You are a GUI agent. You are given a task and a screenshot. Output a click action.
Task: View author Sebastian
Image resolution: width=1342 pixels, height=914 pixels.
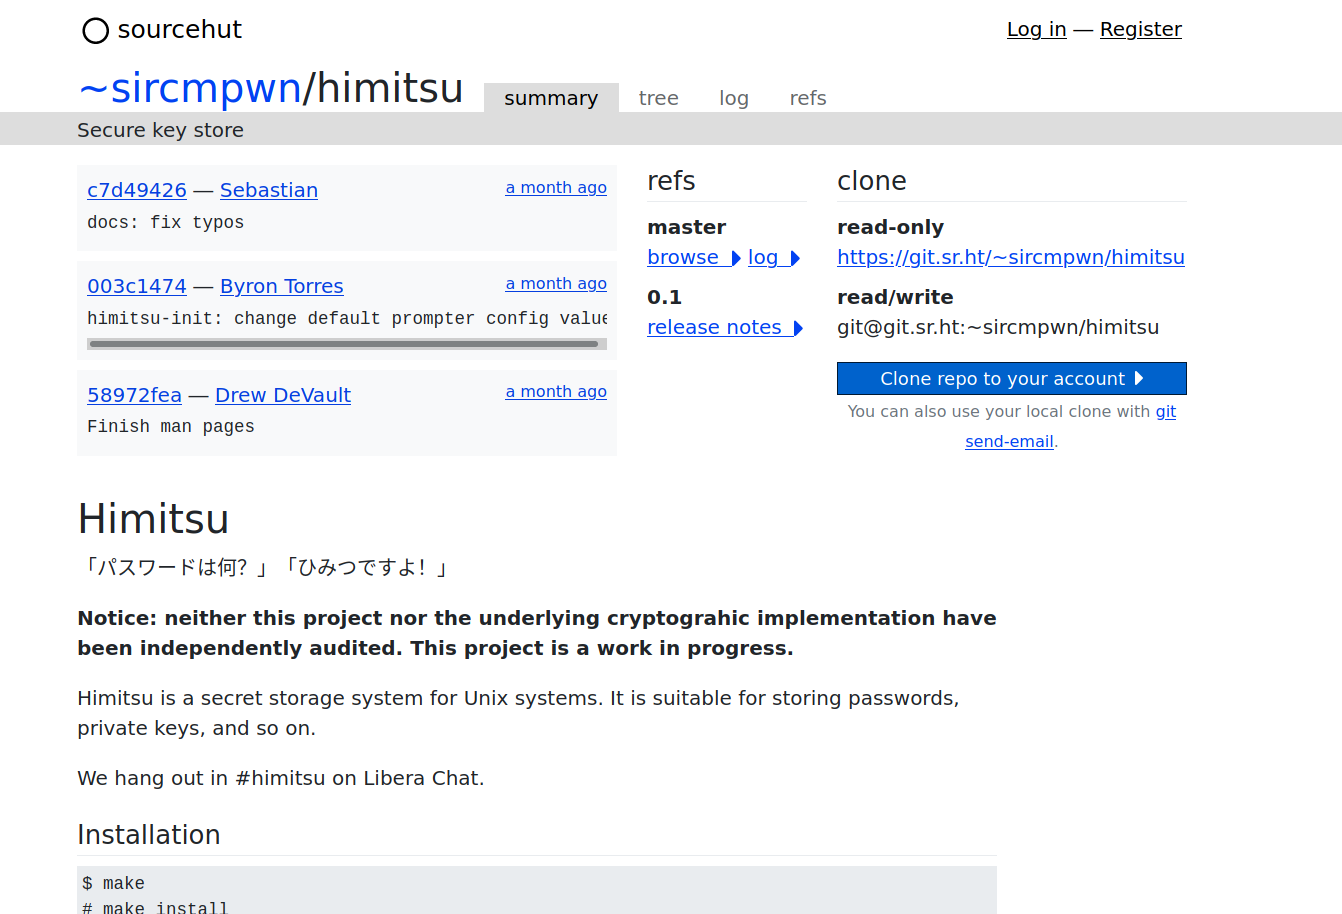269,190
